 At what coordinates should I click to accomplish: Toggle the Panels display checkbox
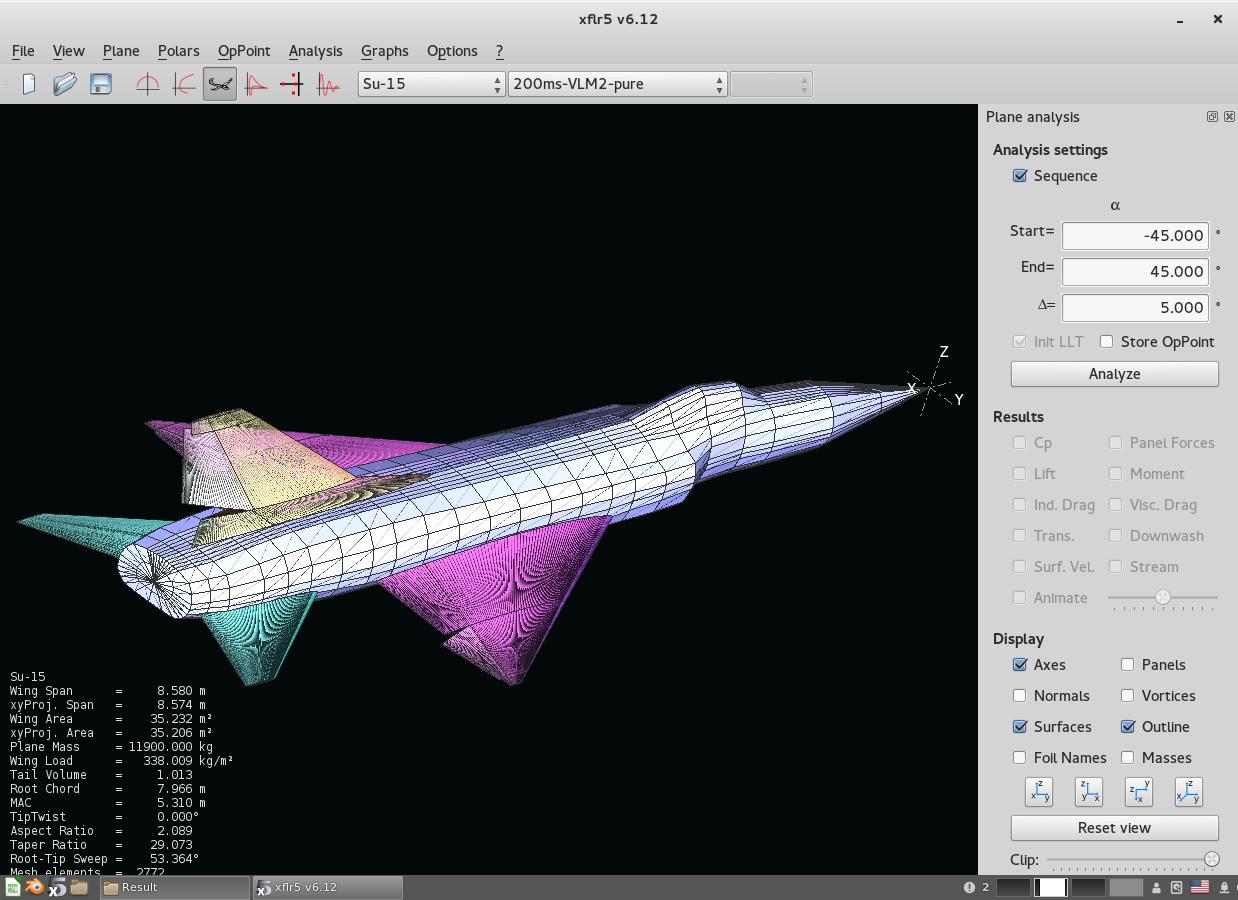click(1128, 665)
